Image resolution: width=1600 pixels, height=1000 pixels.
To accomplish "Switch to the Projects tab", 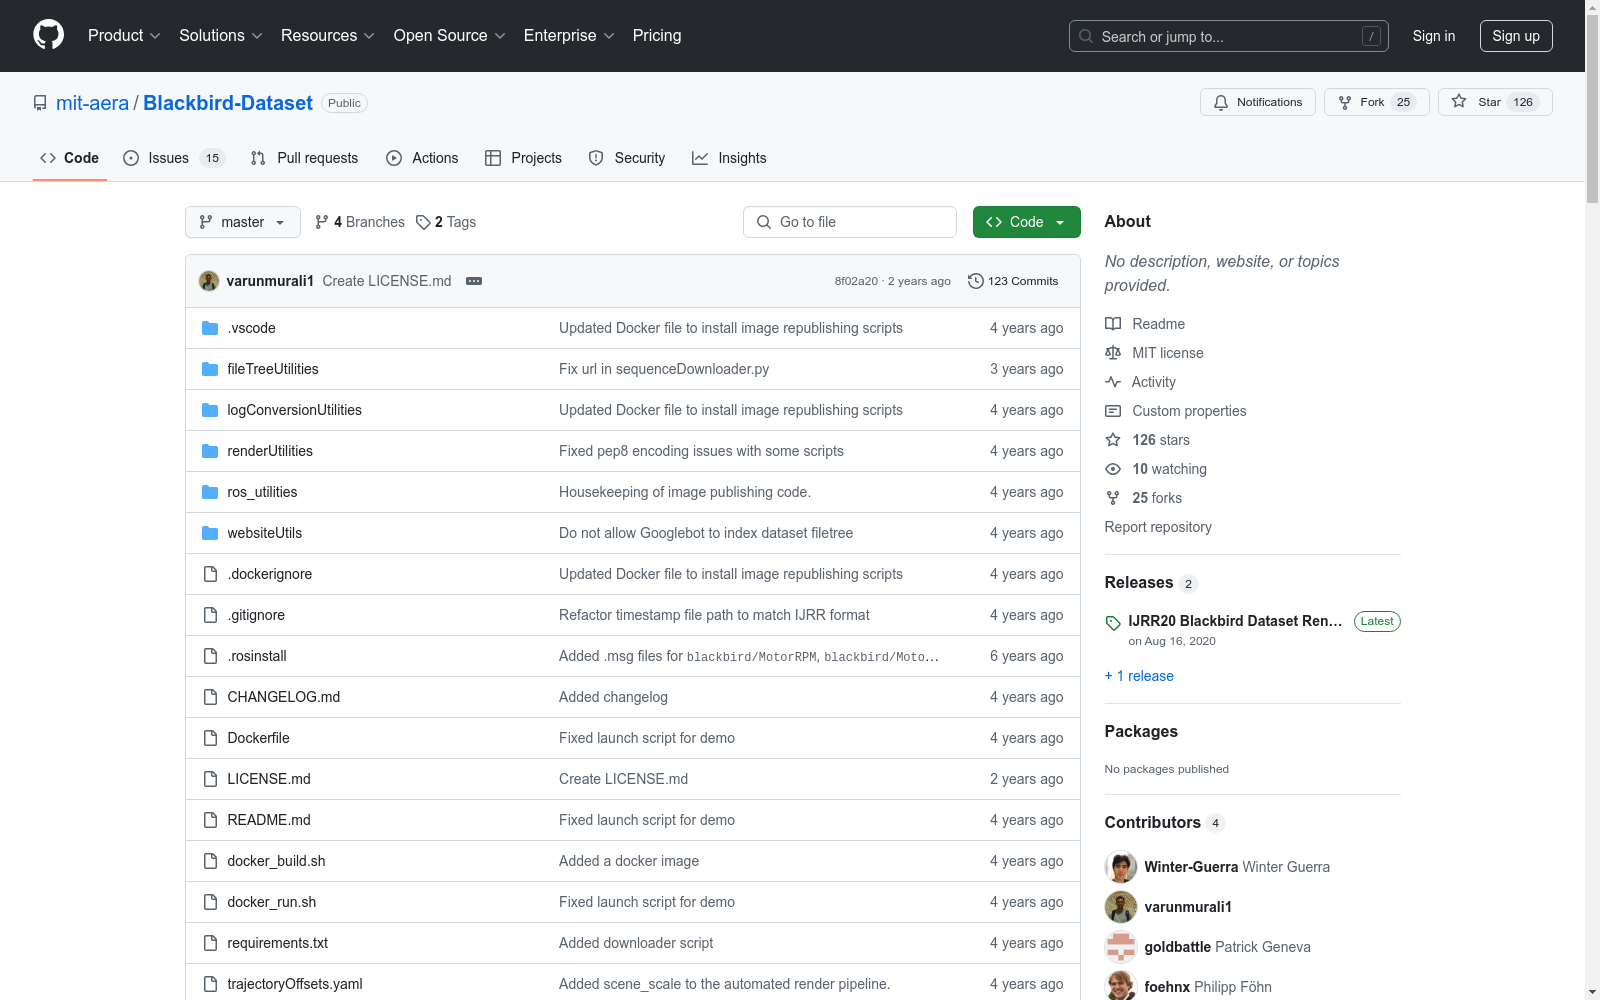I will tap(523, 158).
